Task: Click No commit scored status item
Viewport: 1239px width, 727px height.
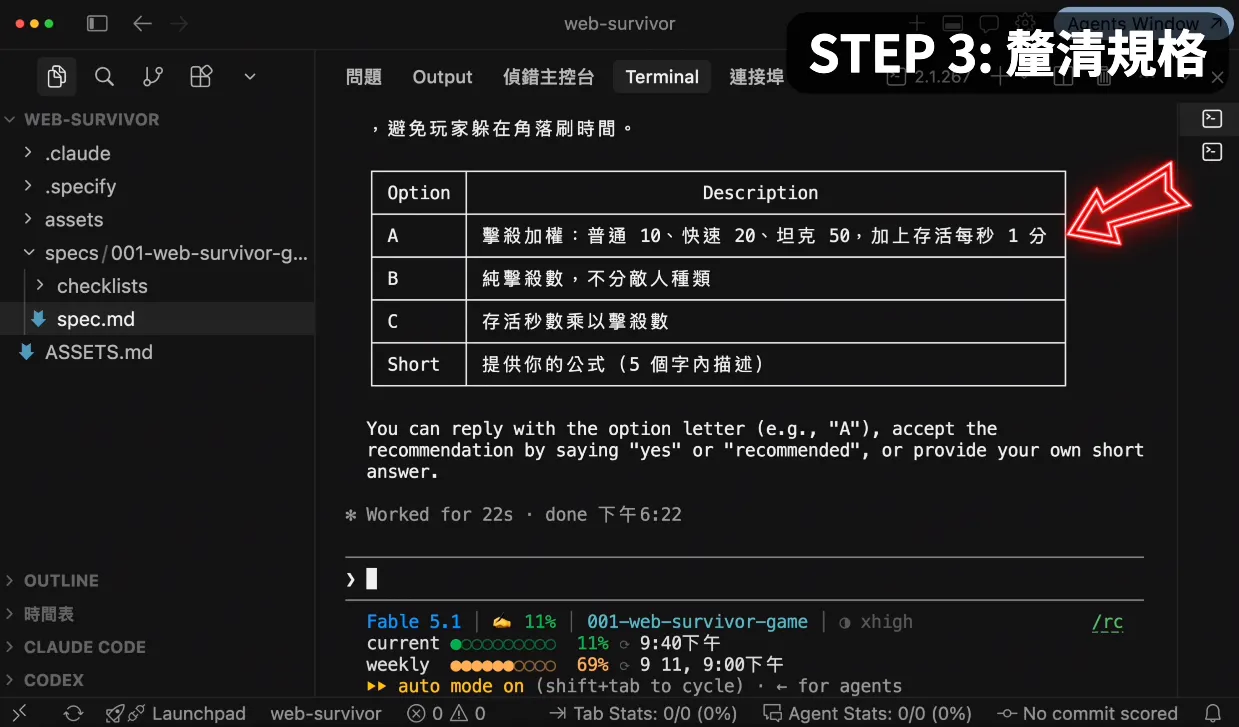Action: coord(1088,713)
